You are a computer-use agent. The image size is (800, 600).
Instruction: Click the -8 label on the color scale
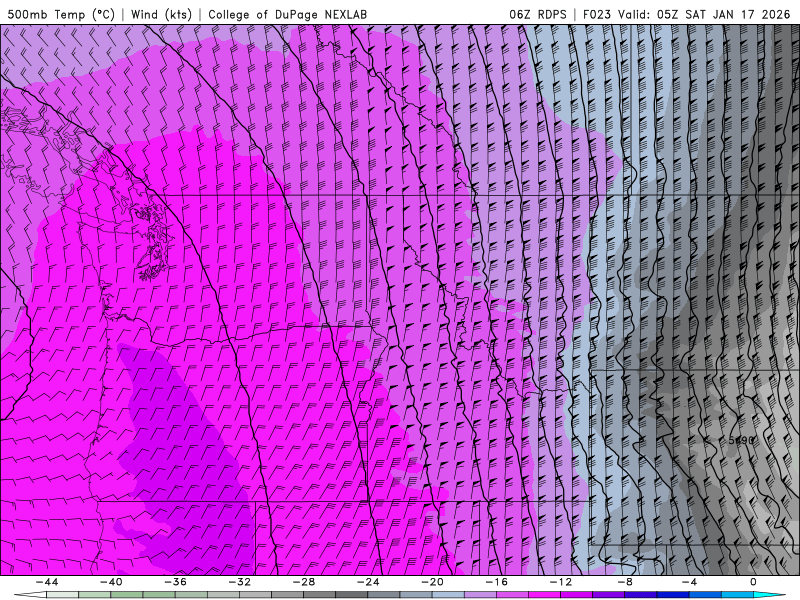pyautogui.click(x=624, y=582)
